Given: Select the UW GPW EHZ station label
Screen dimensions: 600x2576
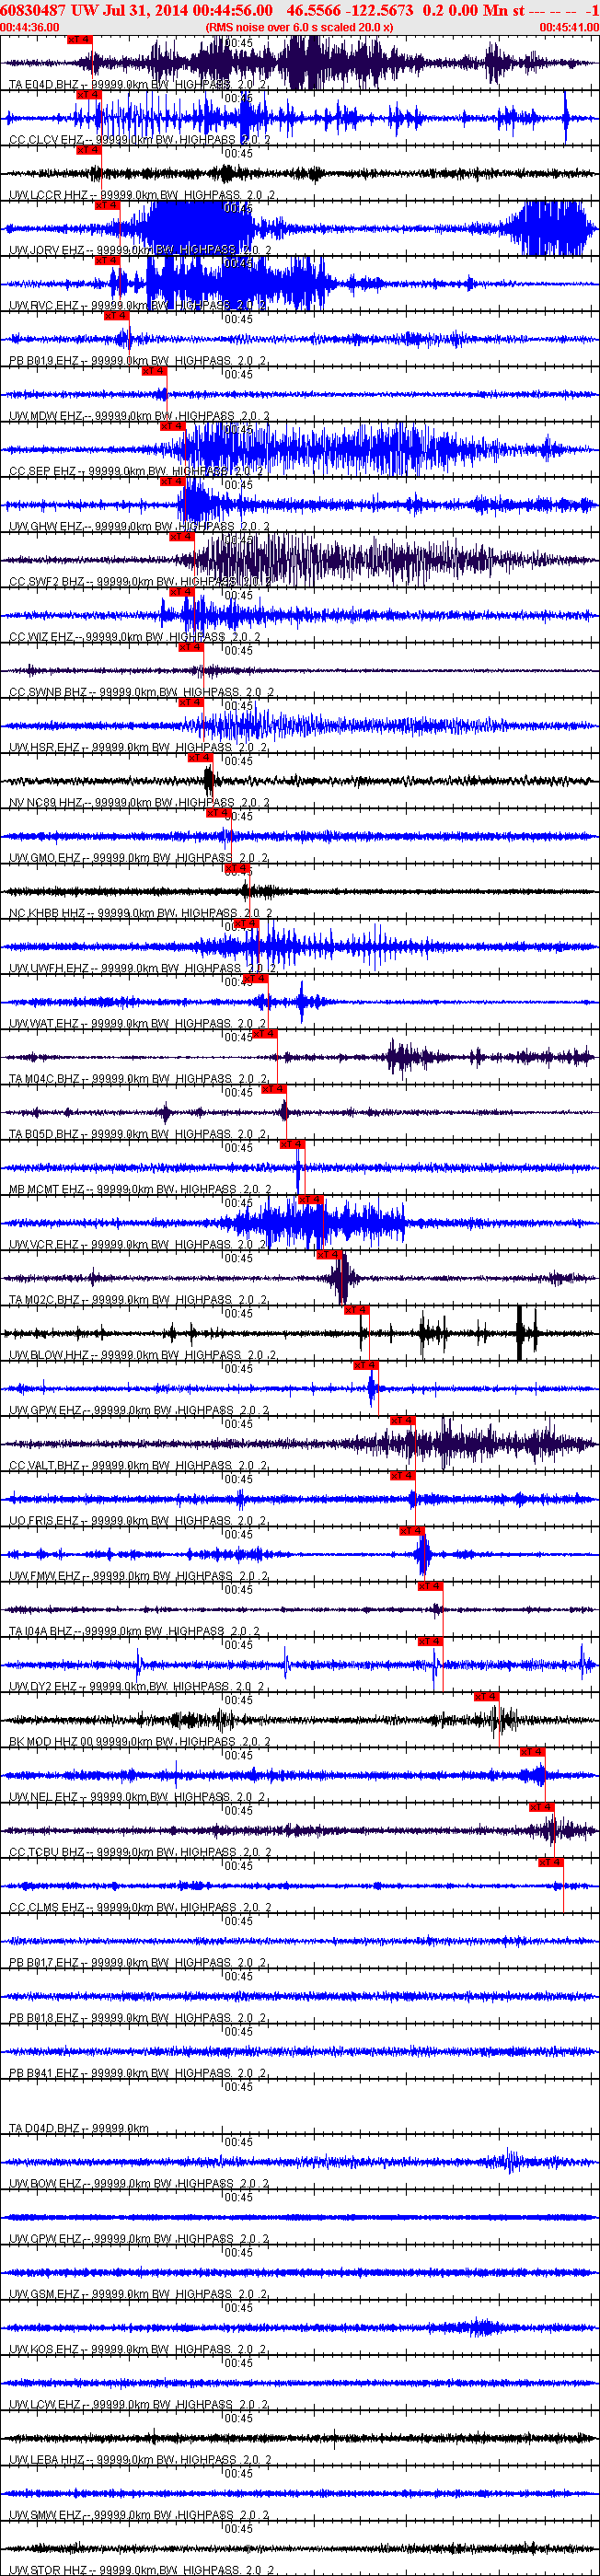Looking at the screenshot, I should click(138, 1410).
